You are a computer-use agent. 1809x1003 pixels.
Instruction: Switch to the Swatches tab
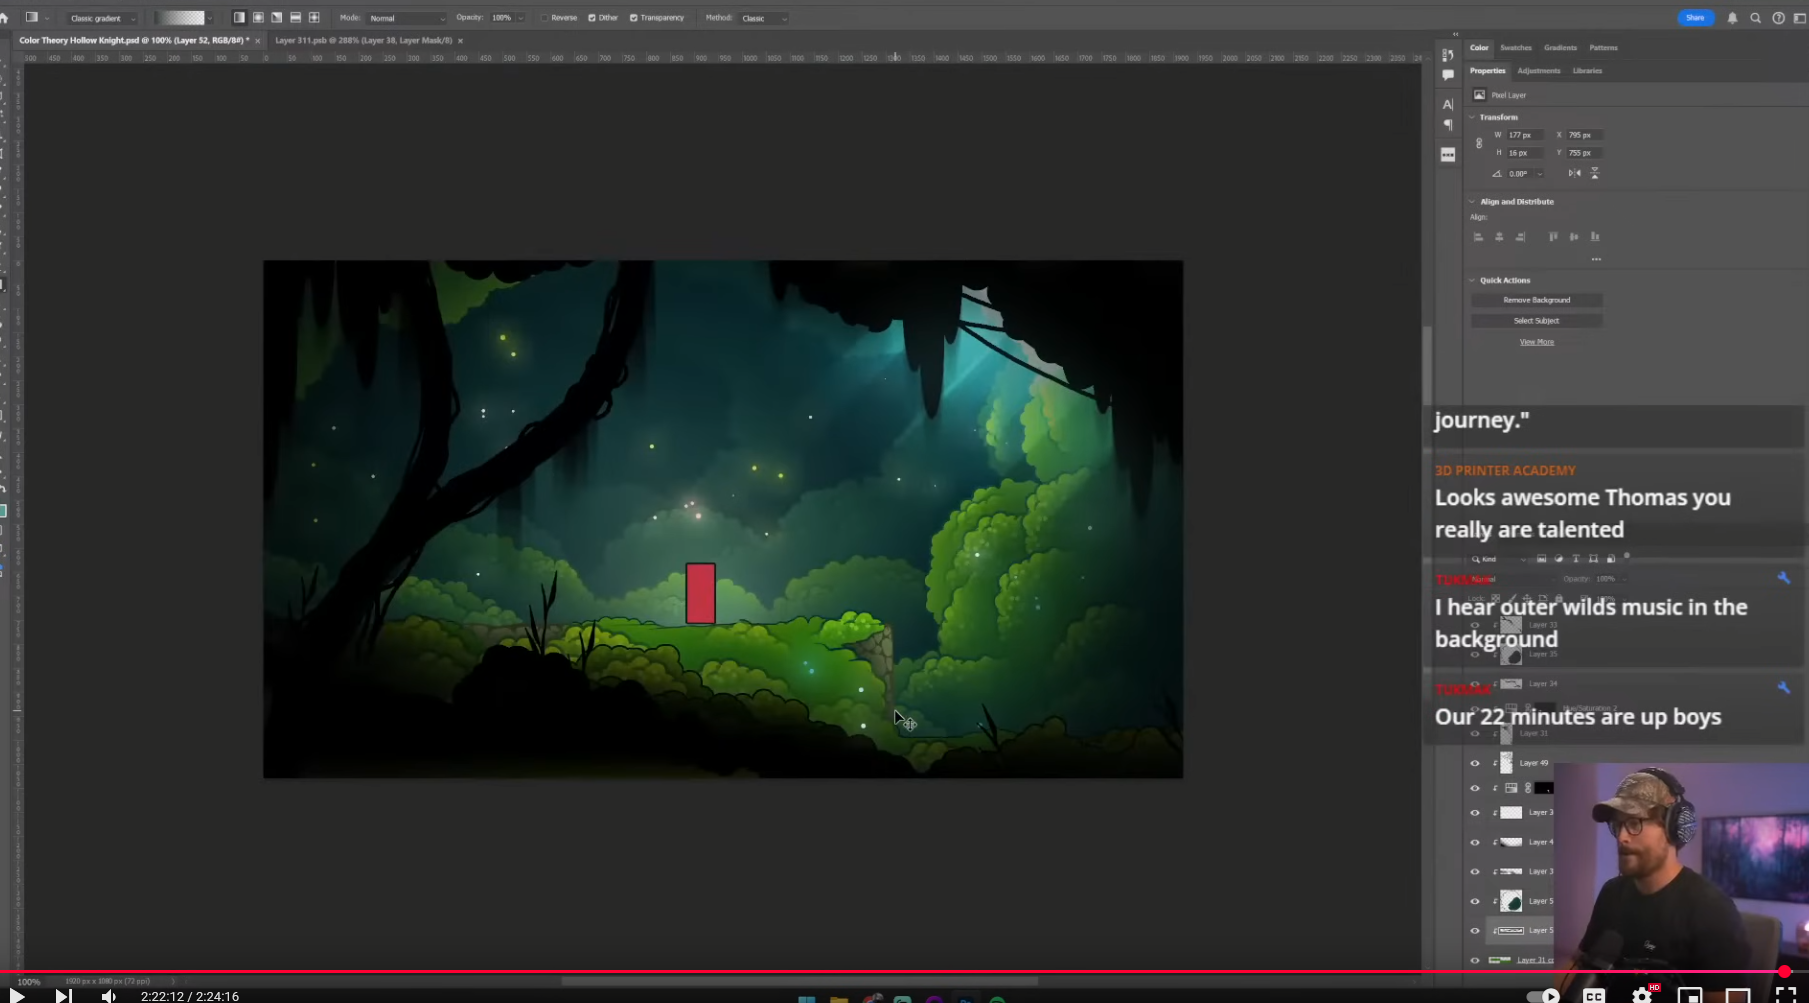(1515, 48)
